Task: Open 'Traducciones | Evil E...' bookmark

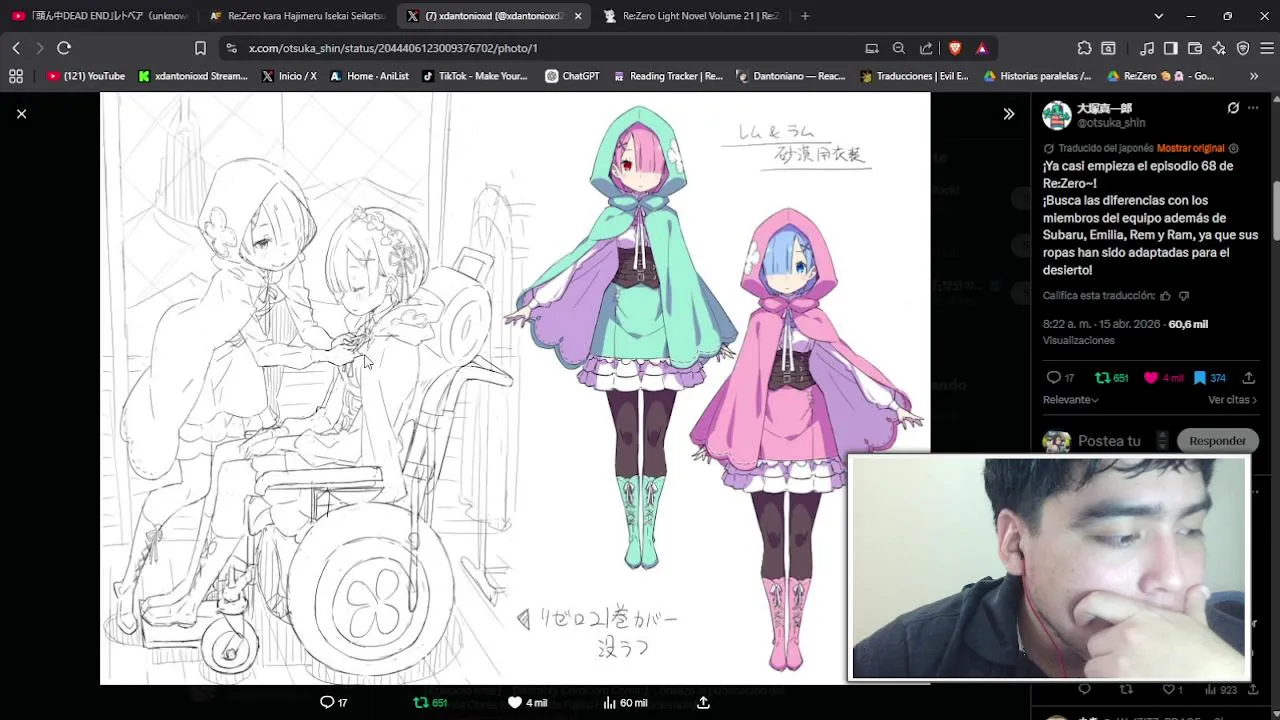Action: click(915, 76)
